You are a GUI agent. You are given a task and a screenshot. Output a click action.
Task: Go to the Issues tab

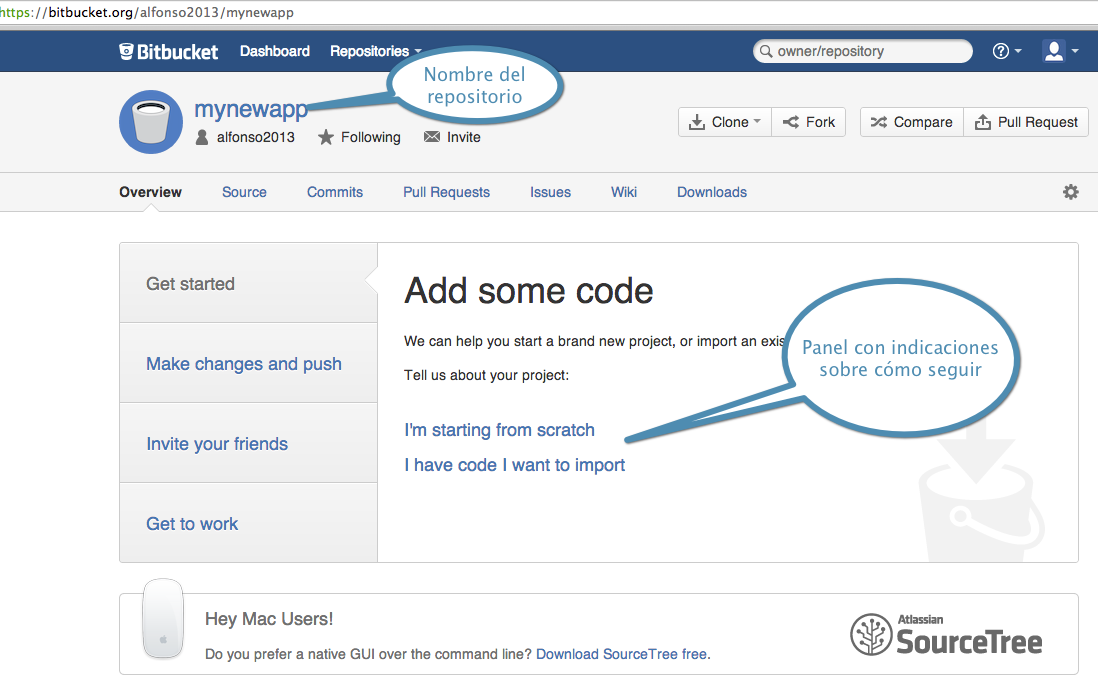(550, 192)
